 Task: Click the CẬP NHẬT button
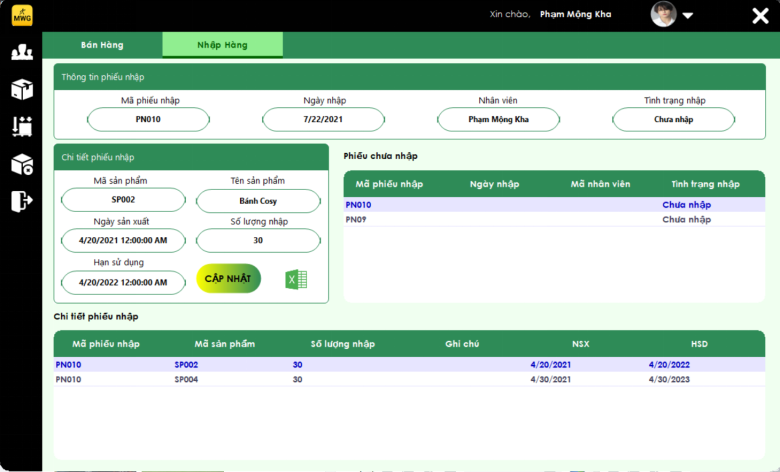click(x=228, y=279)
